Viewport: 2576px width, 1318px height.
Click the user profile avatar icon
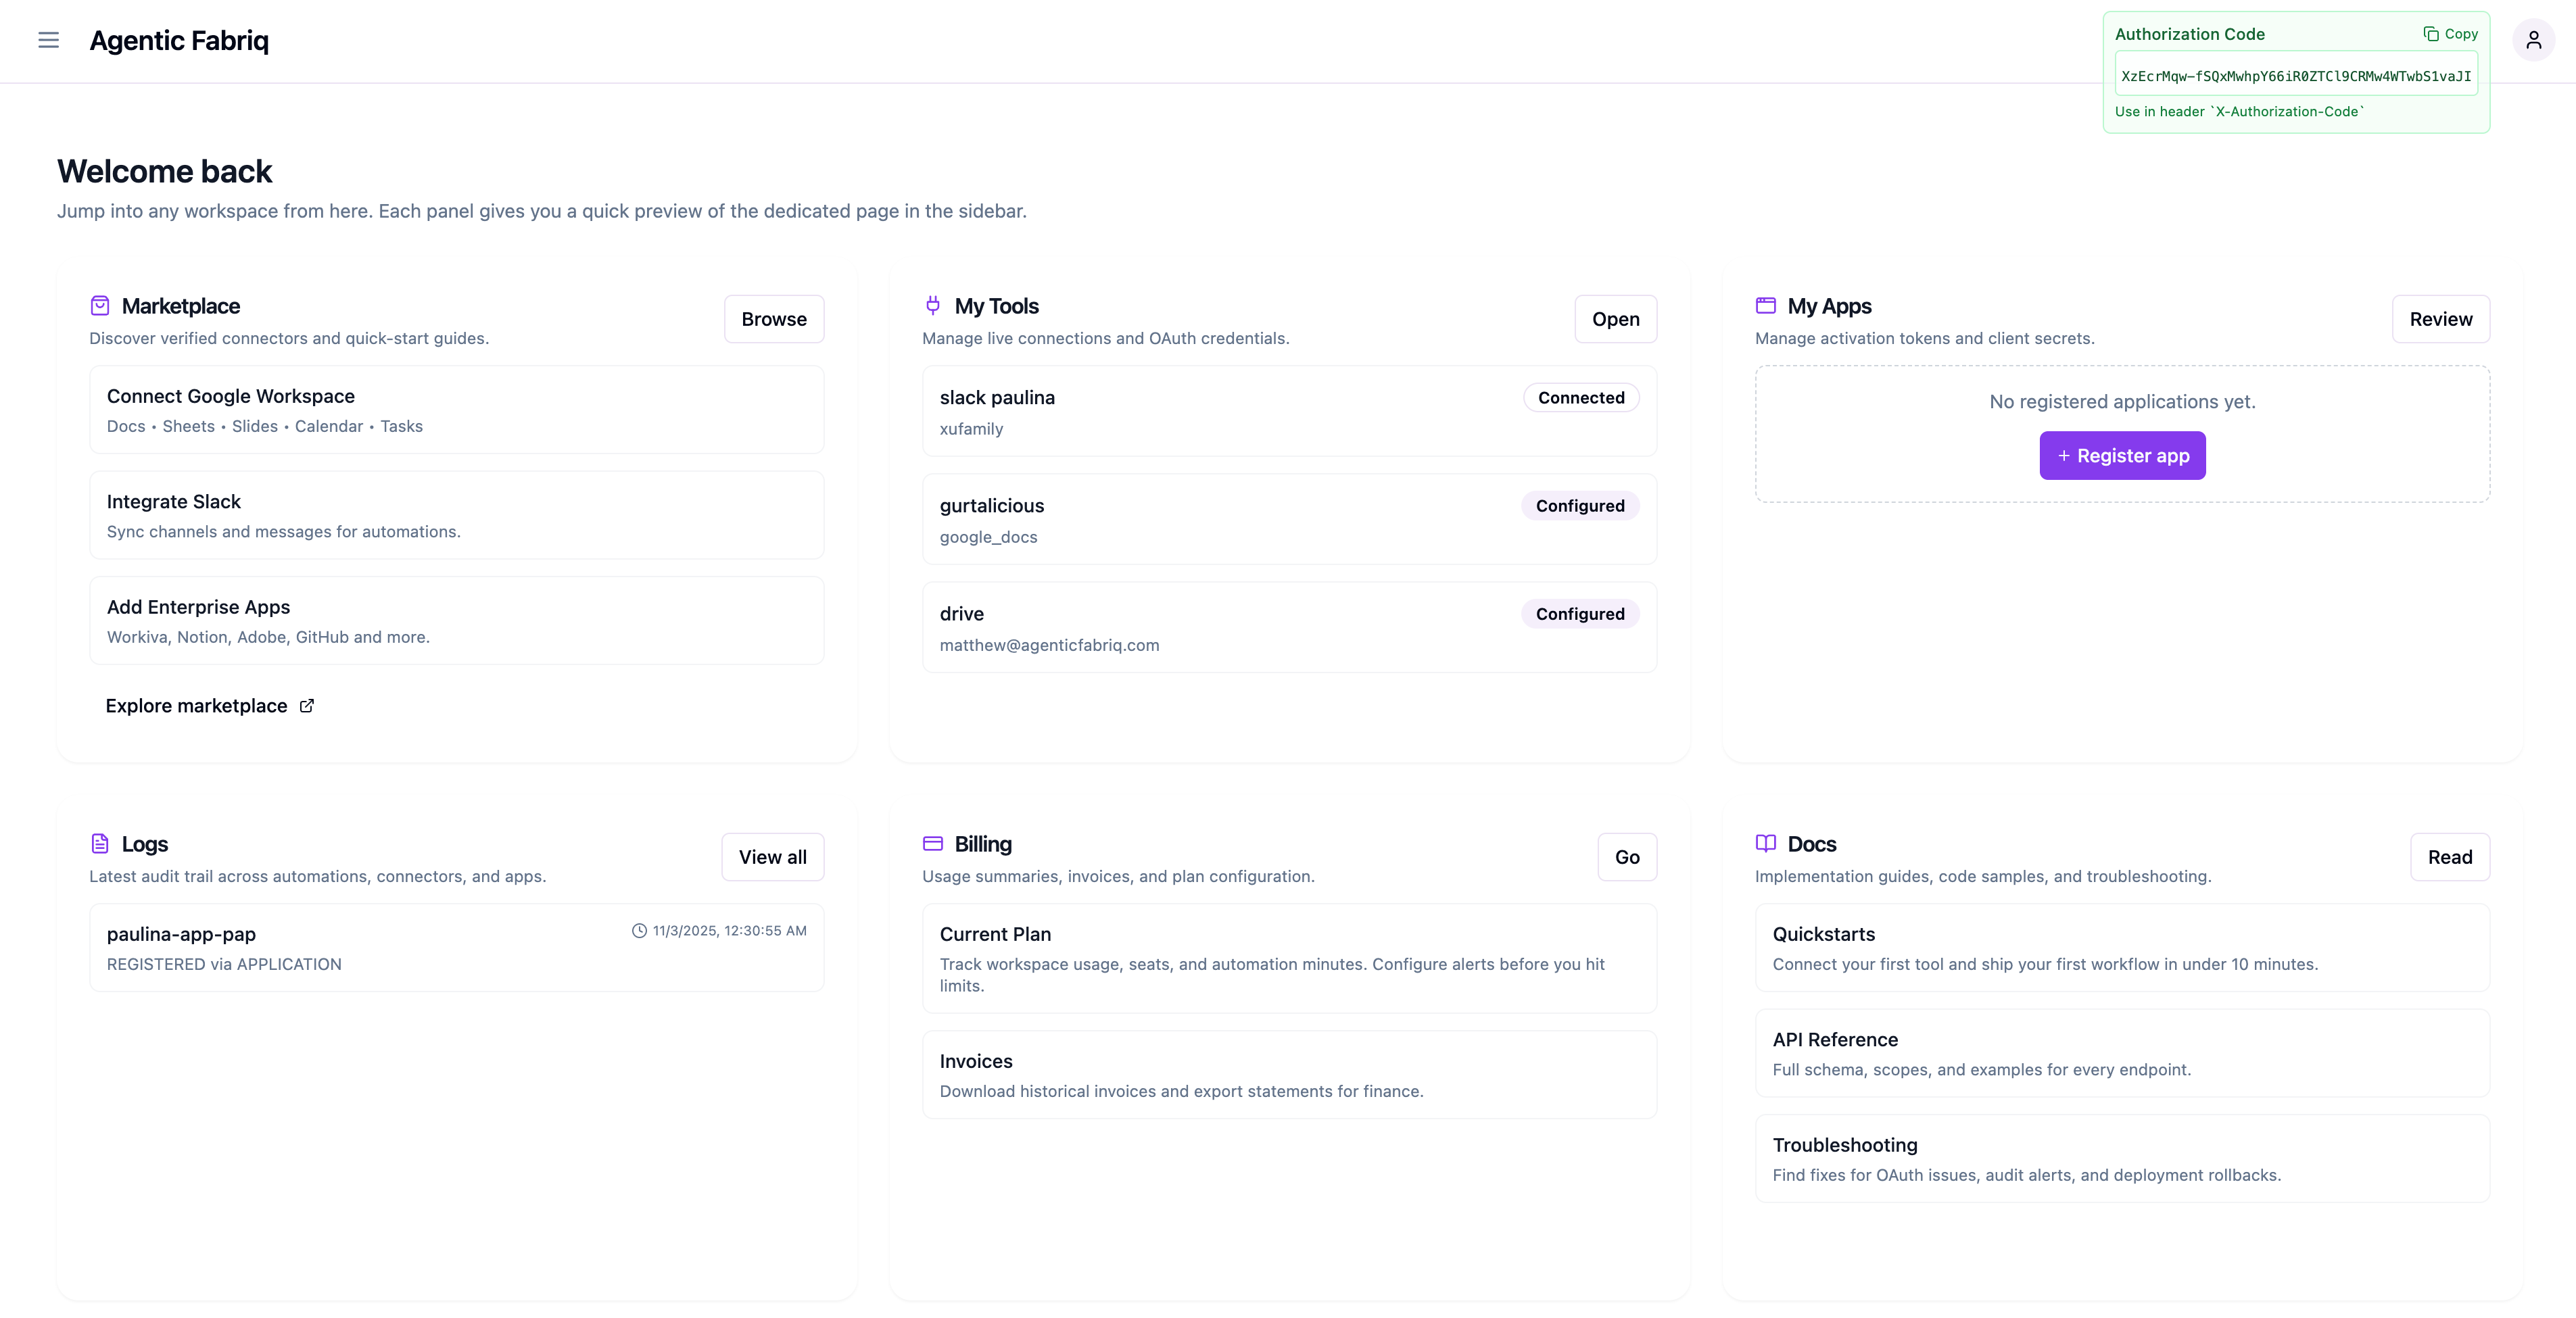pos(2533,40)
